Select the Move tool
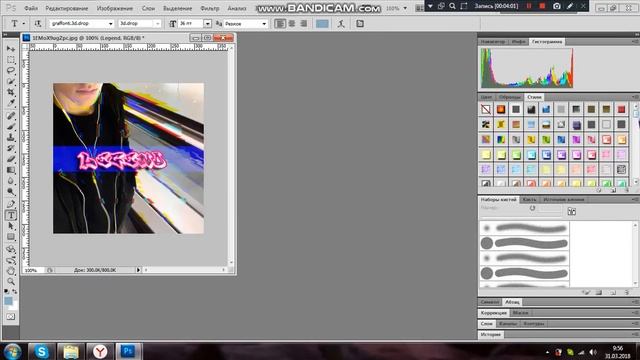640x360 pixels. [11, 49]
